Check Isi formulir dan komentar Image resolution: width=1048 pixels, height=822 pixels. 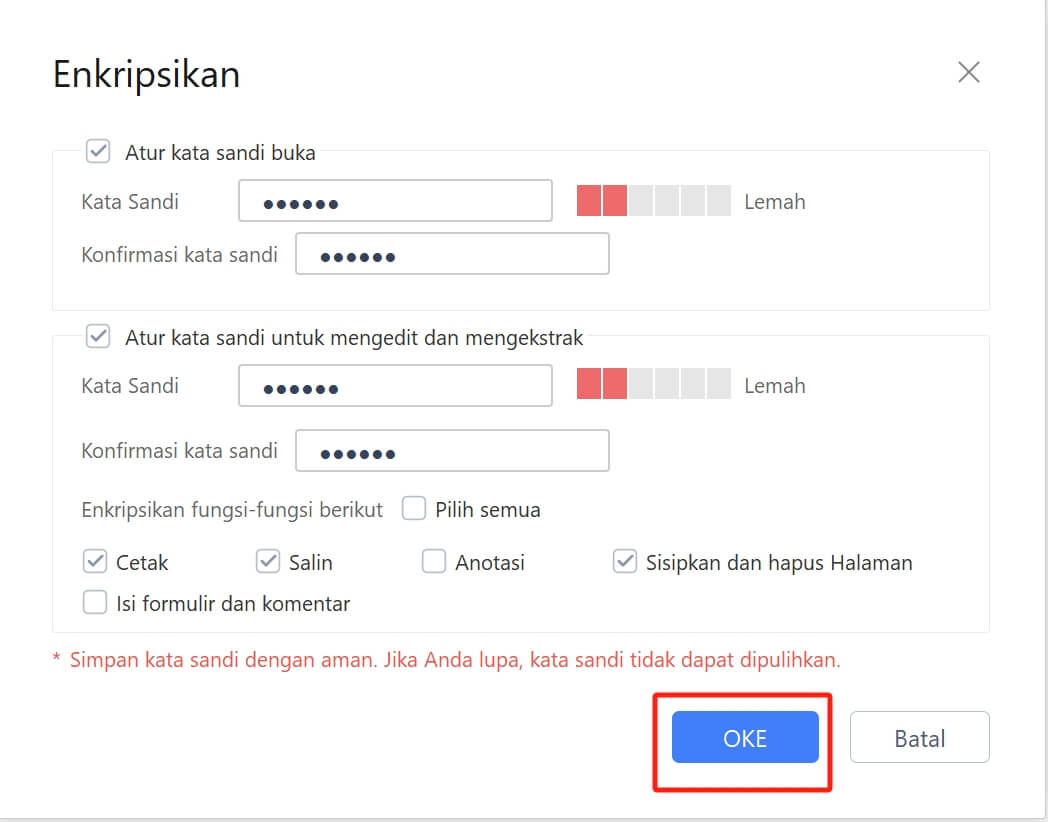point(94,602)
